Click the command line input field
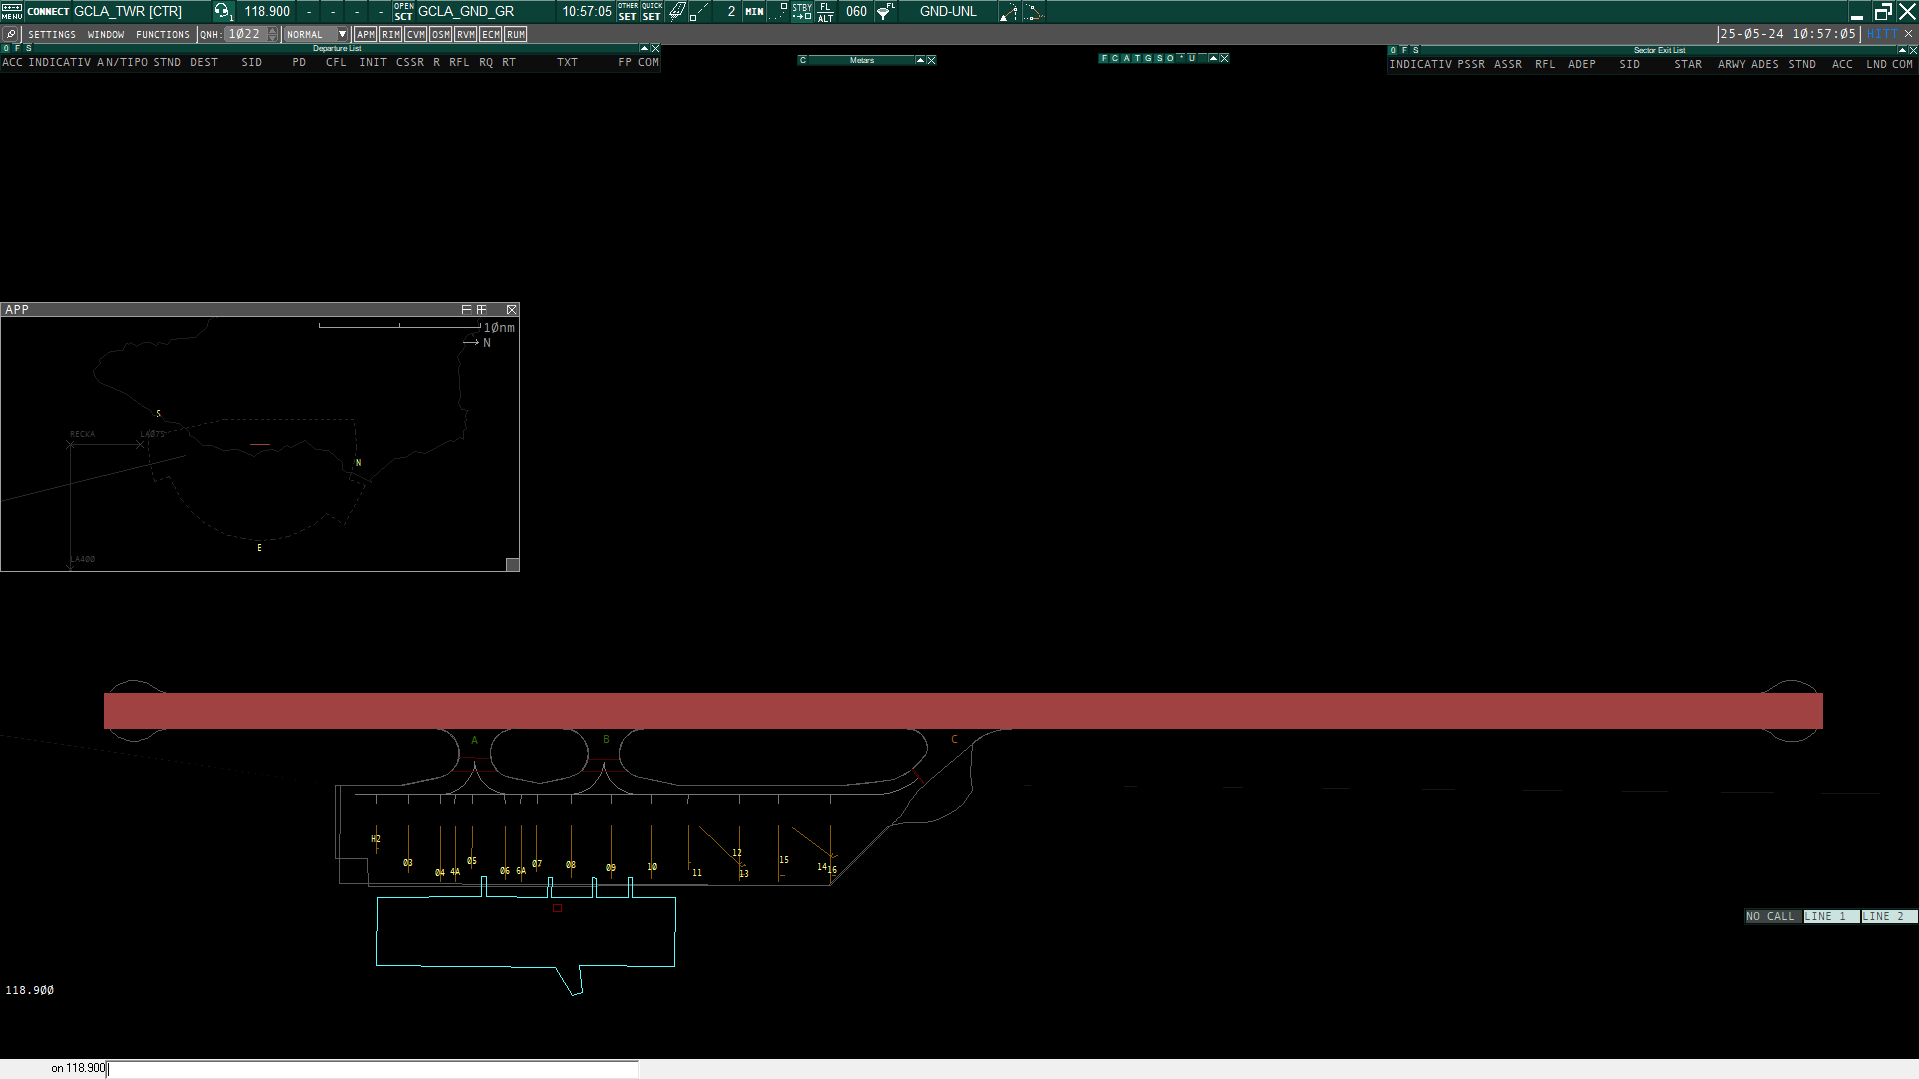This screenshot has height=1079, width=1919. (372, 1068)
